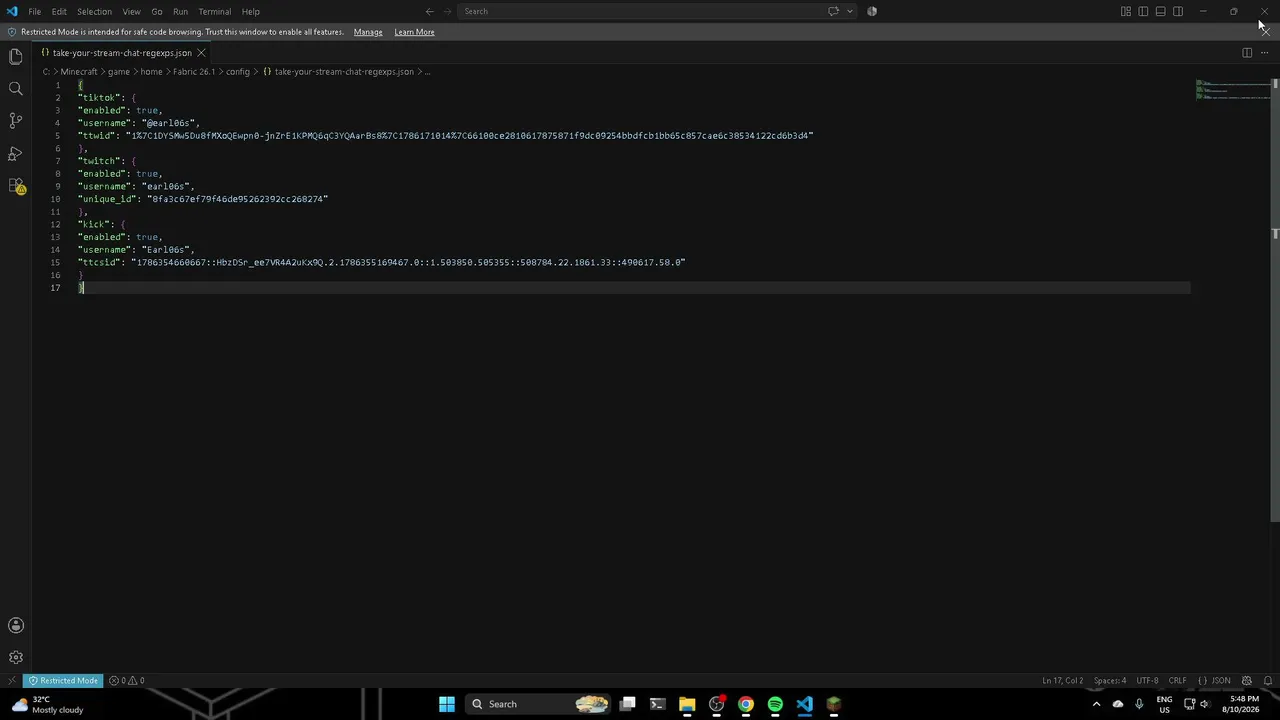Screen dimensions: 1280x720
Task: Open the remote window indicator
Action: point(11,681)
